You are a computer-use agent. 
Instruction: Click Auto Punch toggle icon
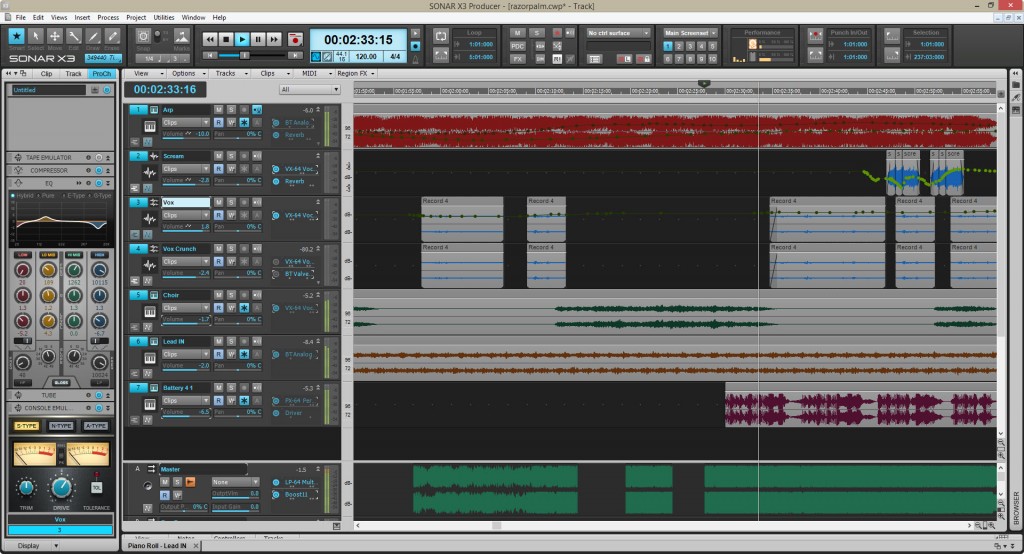816,37
